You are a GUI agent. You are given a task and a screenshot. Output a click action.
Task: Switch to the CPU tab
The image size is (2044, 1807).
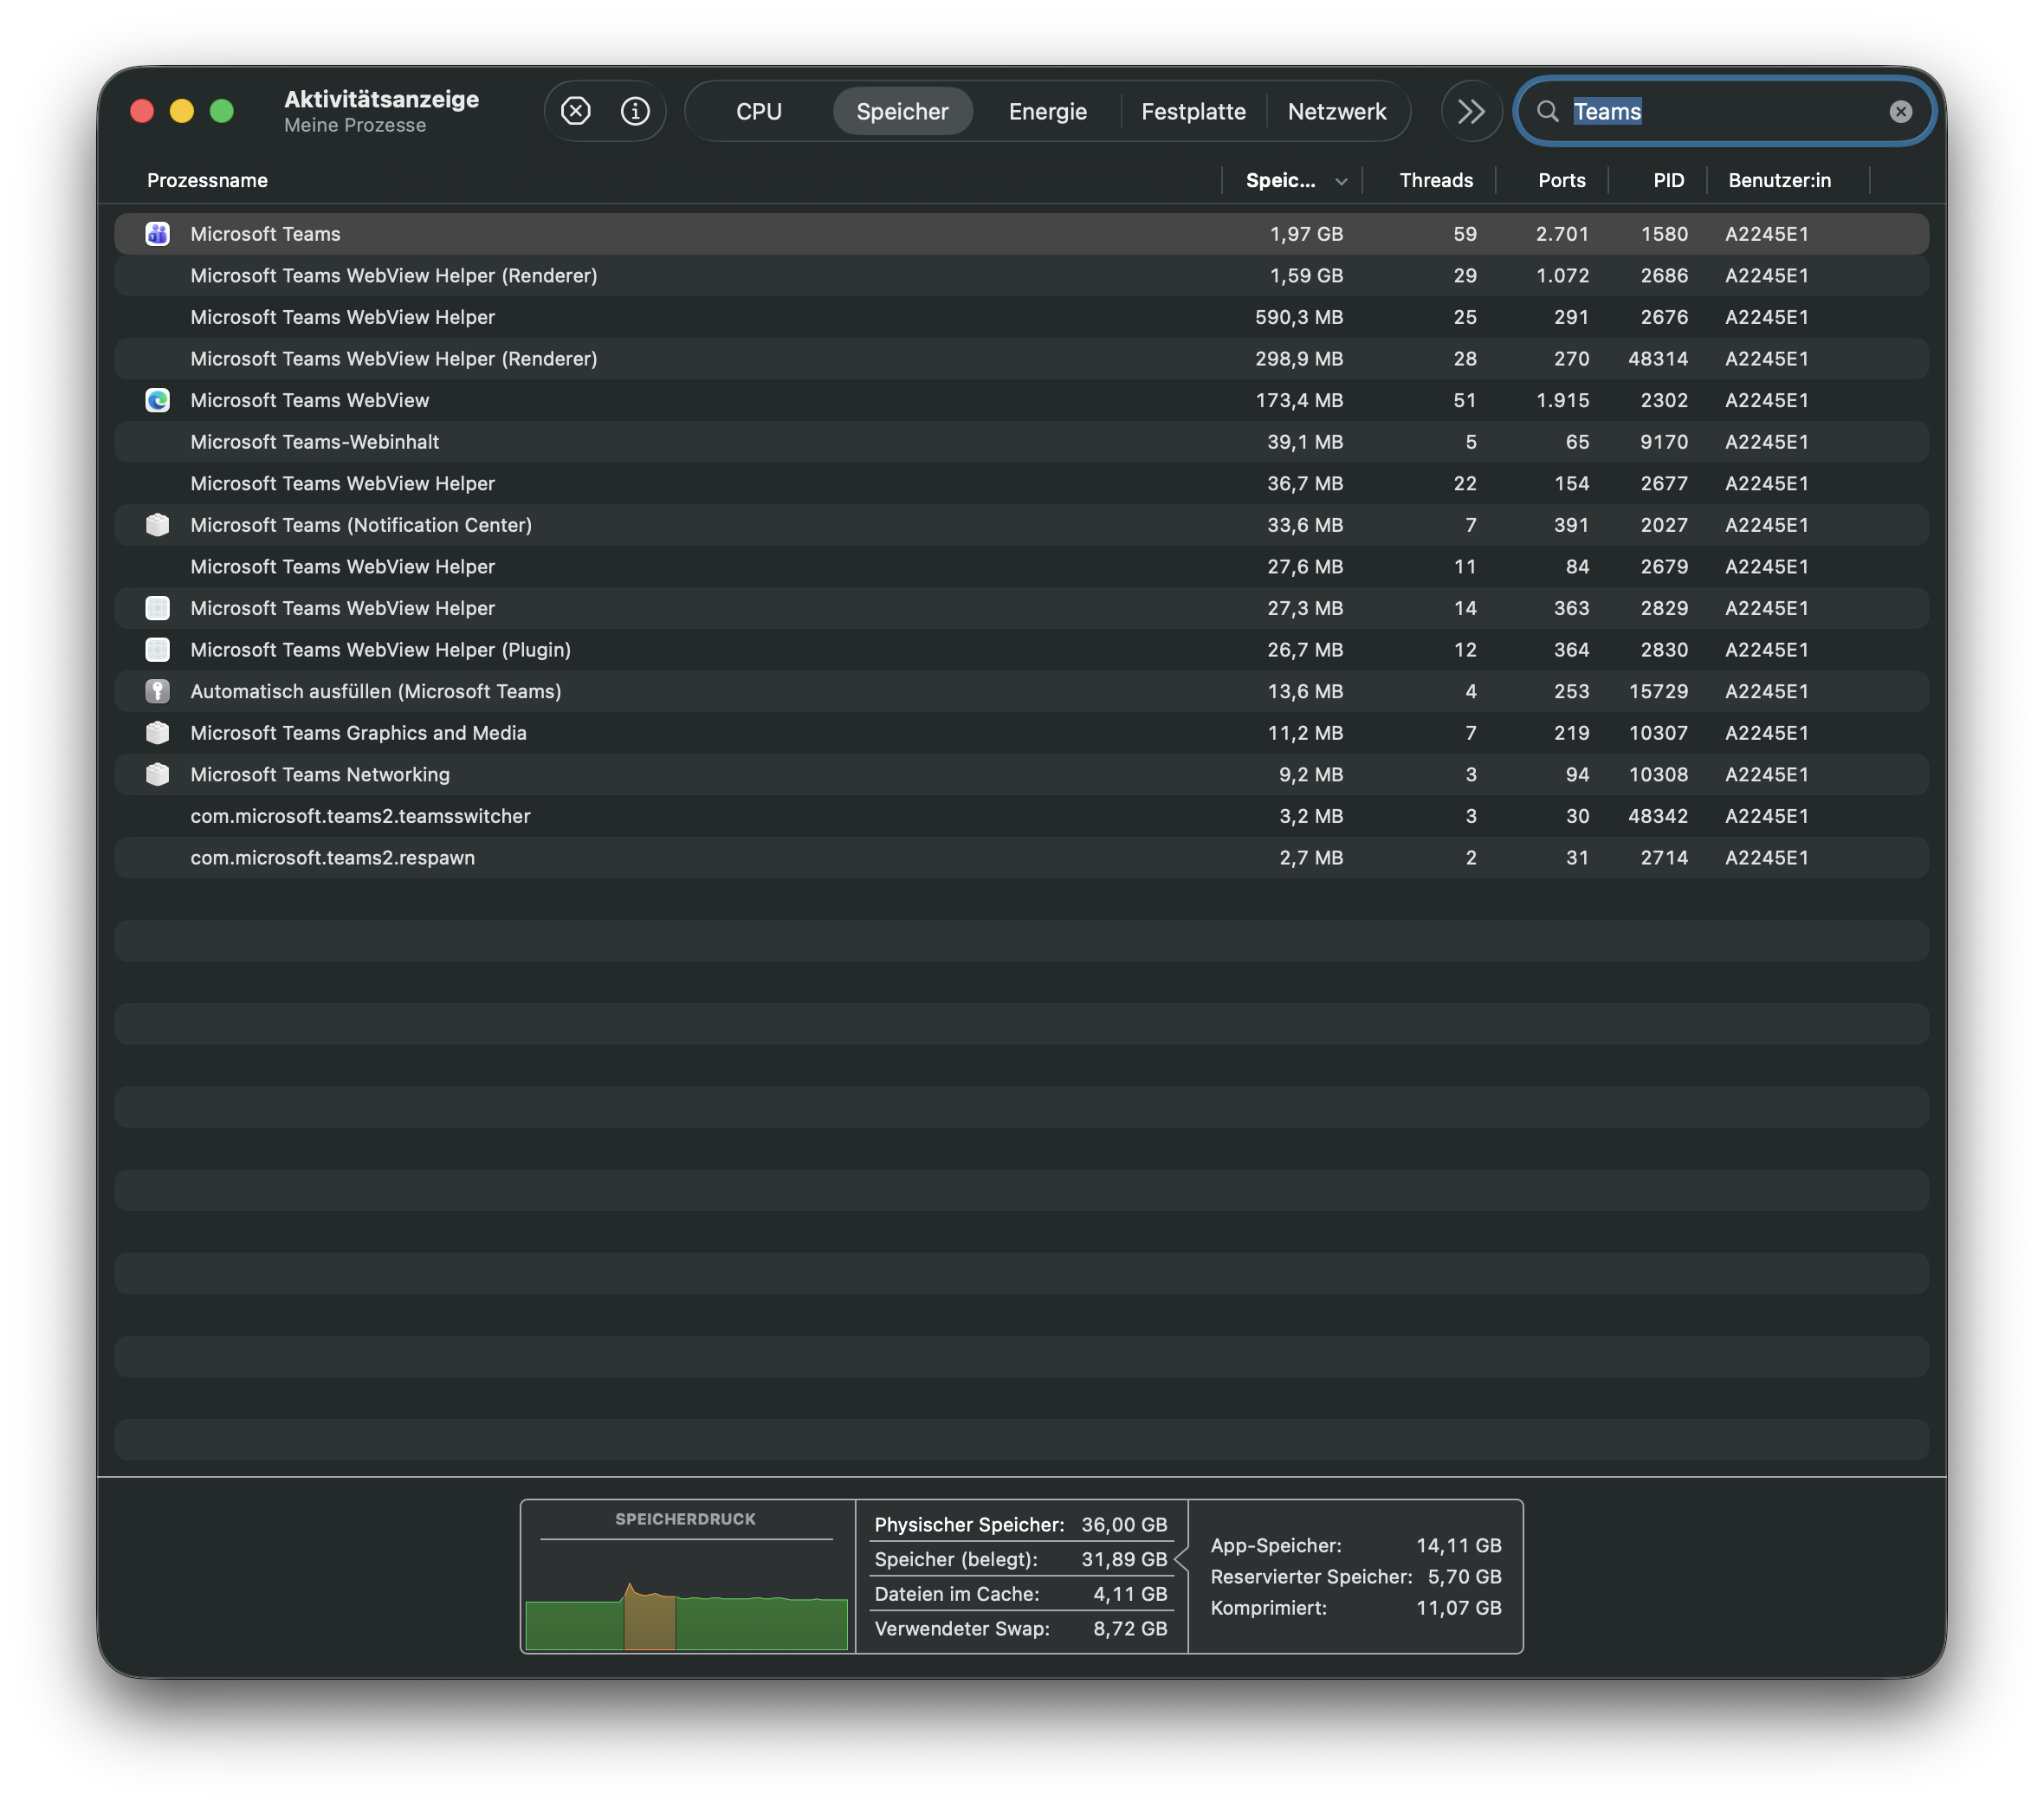click(x=758, y=111)
